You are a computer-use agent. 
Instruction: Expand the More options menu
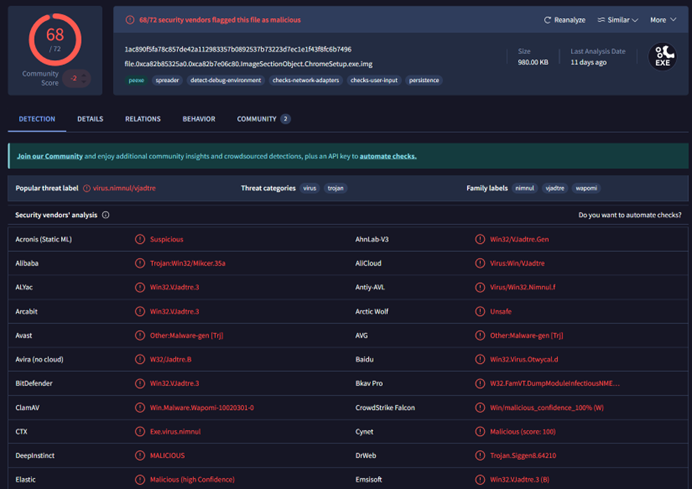click(x=663, y=20)
